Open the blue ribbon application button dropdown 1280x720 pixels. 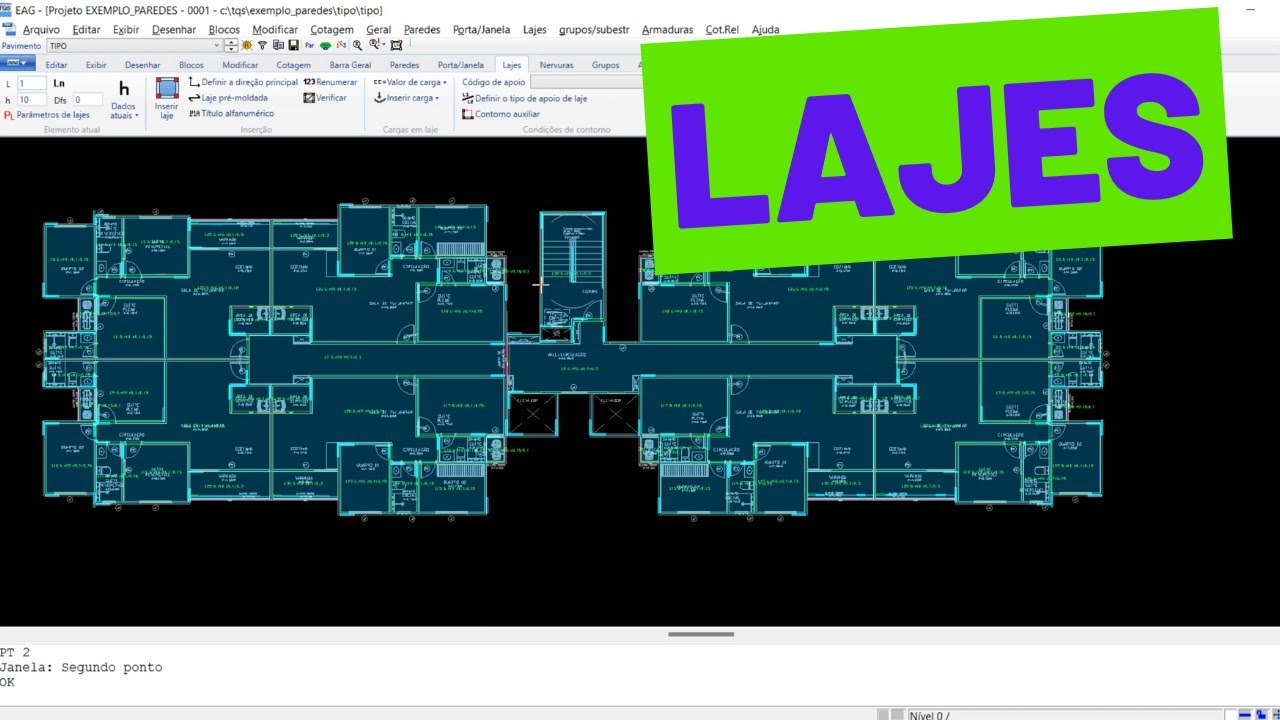(x=17, y=65)
